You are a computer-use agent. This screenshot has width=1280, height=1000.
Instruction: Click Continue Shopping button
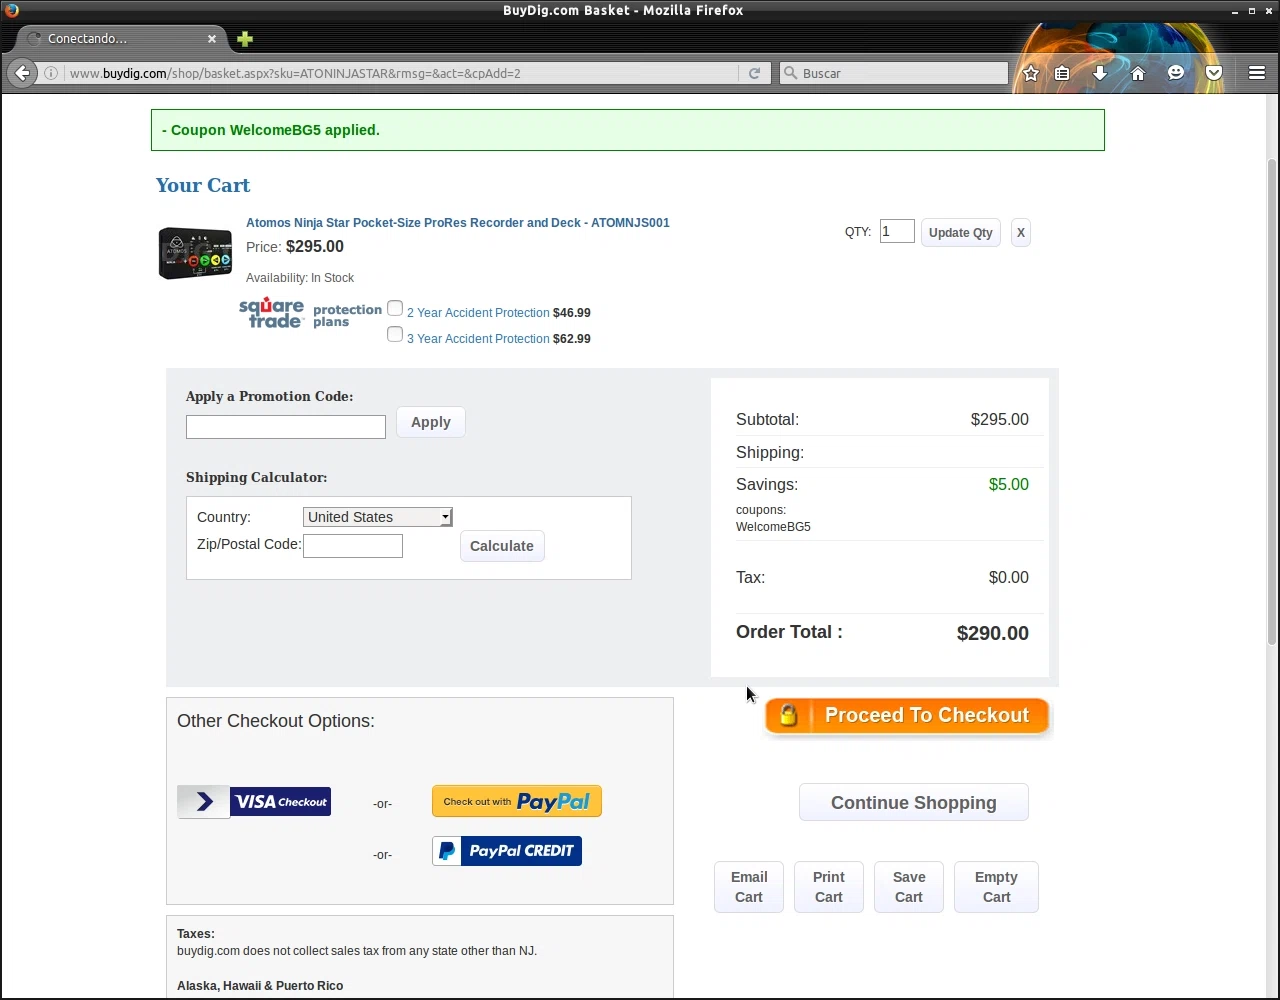[913, 803]
